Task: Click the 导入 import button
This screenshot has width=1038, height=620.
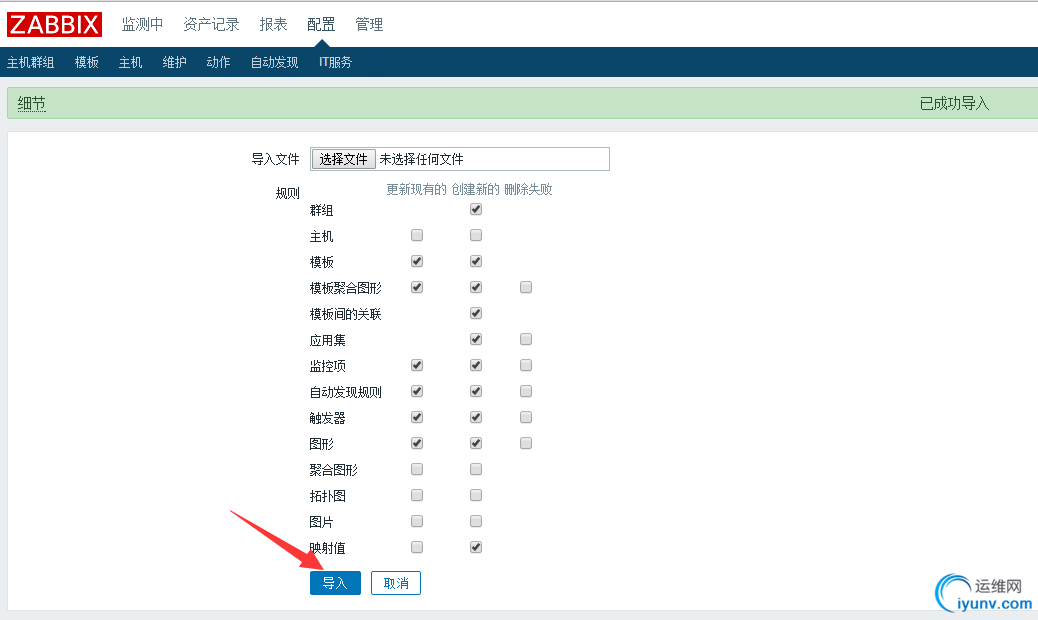Action: [335, 583]
